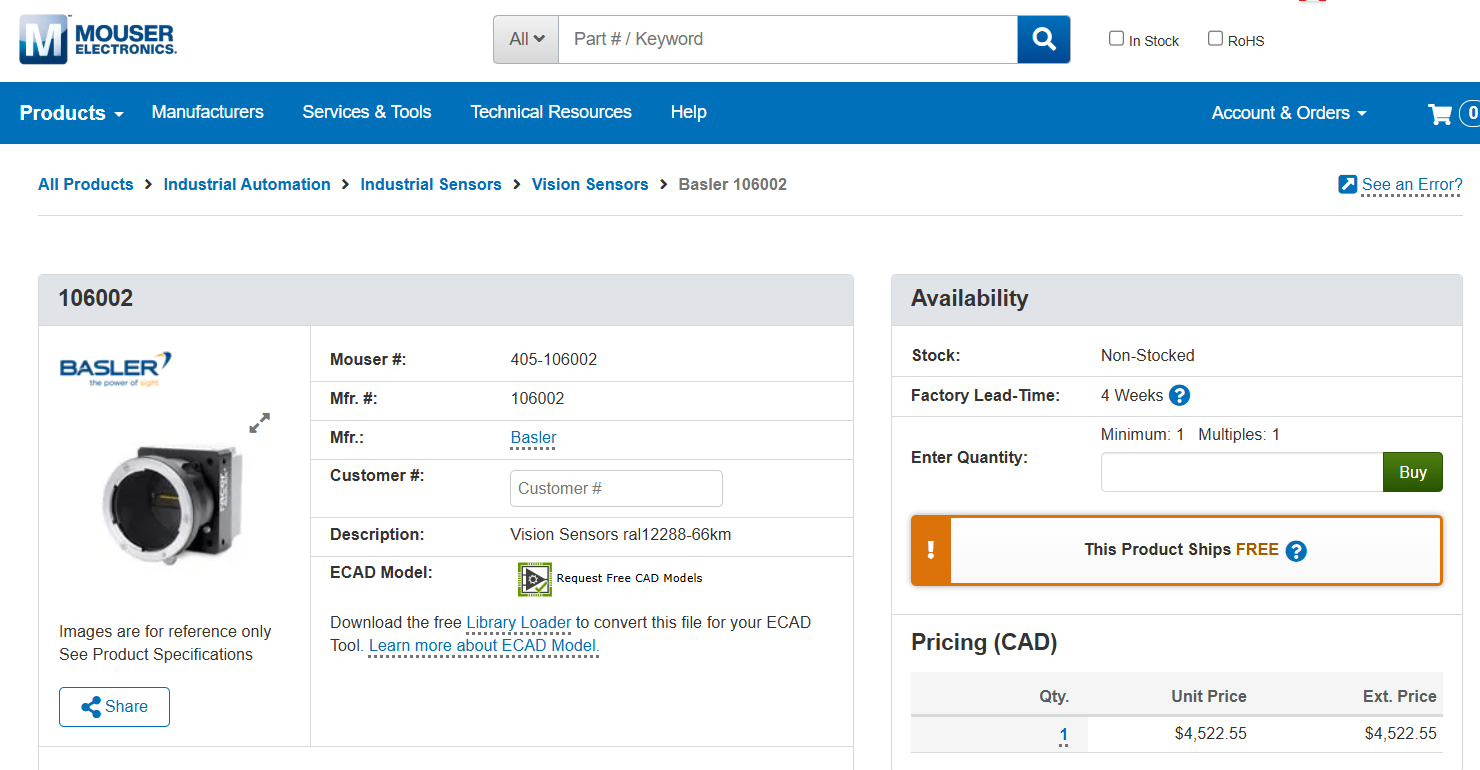
Task: Click the Share button
Action: coord(114,707)
